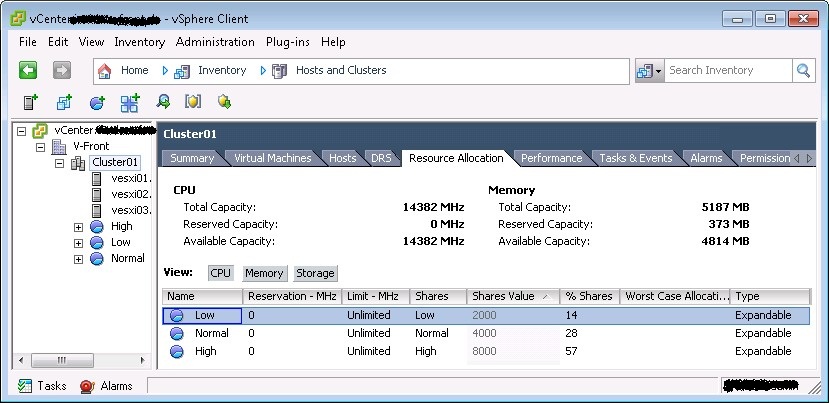Switch view to Storage
Viewport: 829px width, 403px height.
click(x=315, y=273)
